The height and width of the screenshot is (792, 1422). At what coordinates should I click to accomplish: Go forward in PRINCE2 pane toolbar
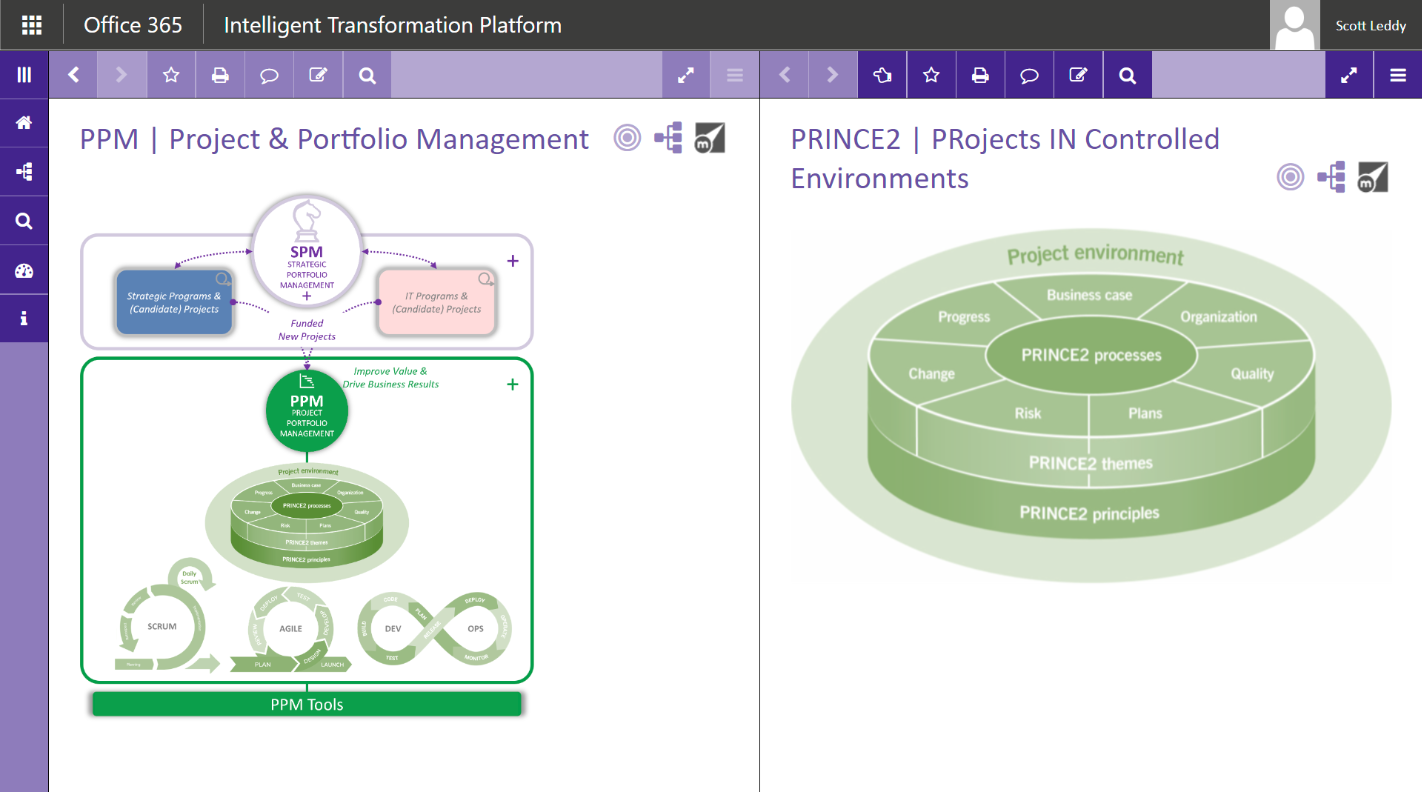[x=833, y=75]
